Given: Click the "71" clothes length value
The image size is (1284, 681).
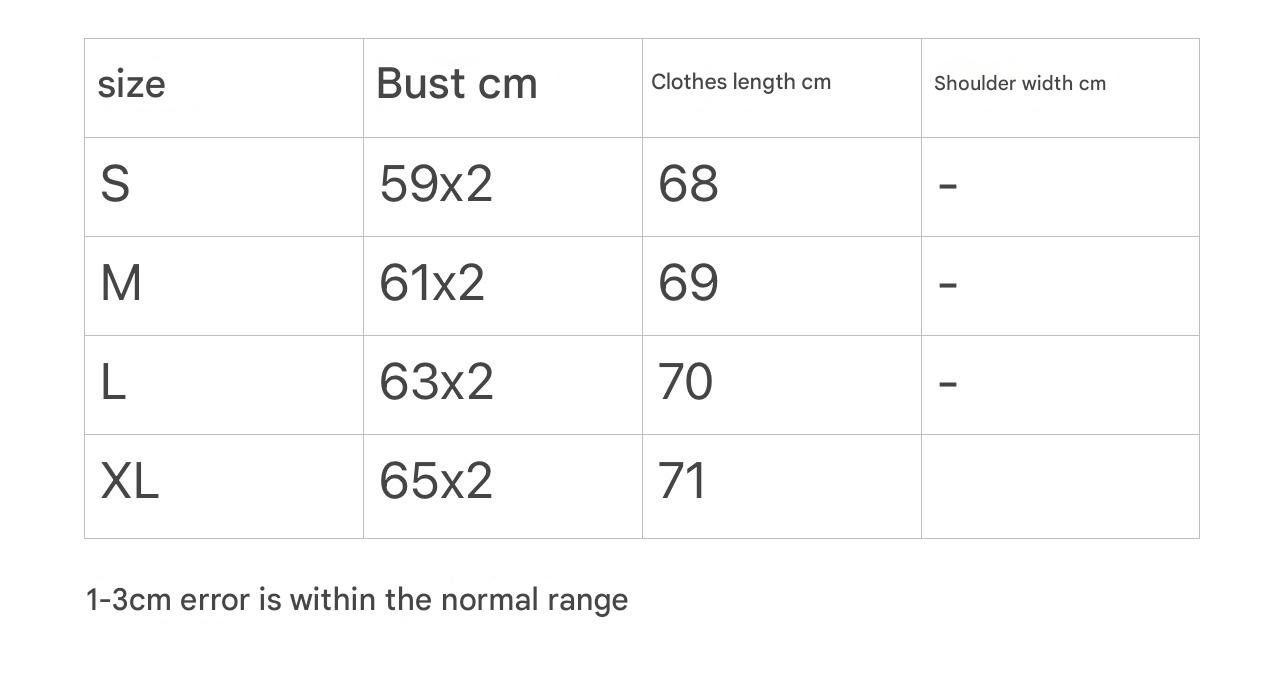Looking at the screenshot, I should [682, 482].
